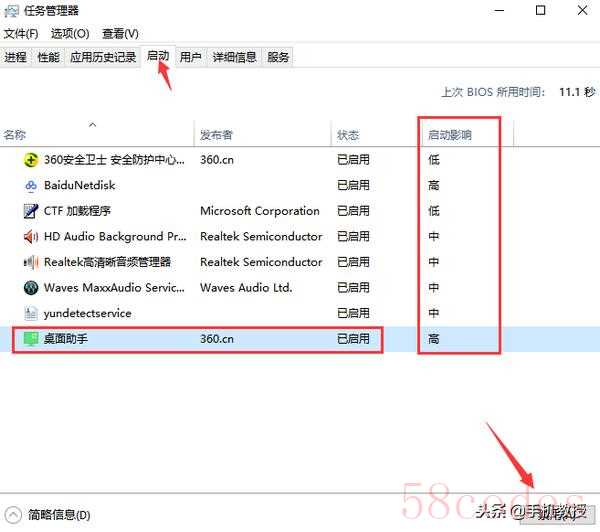Click the 高 impact value for 桌面助手
Screen dimensions: 600x532
434,339
